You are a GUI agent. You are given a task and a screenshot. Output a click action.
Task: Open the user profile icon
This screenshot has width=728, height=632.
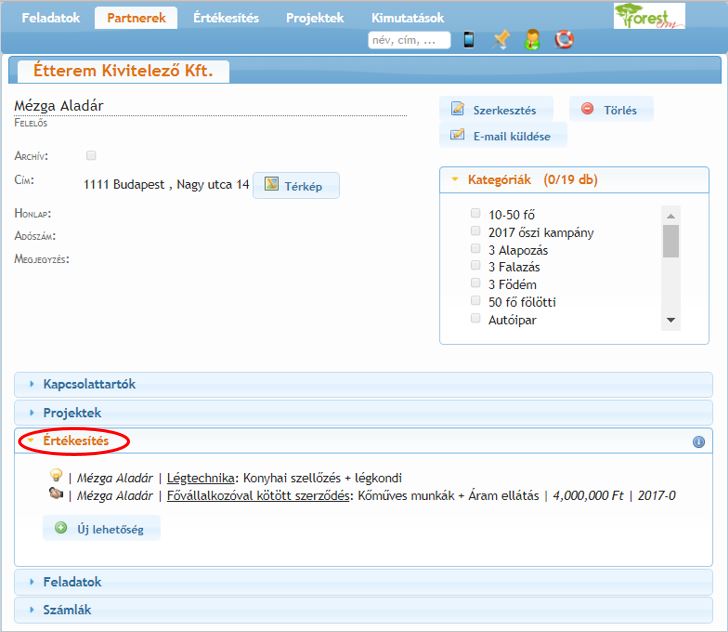tap(534, 40)
